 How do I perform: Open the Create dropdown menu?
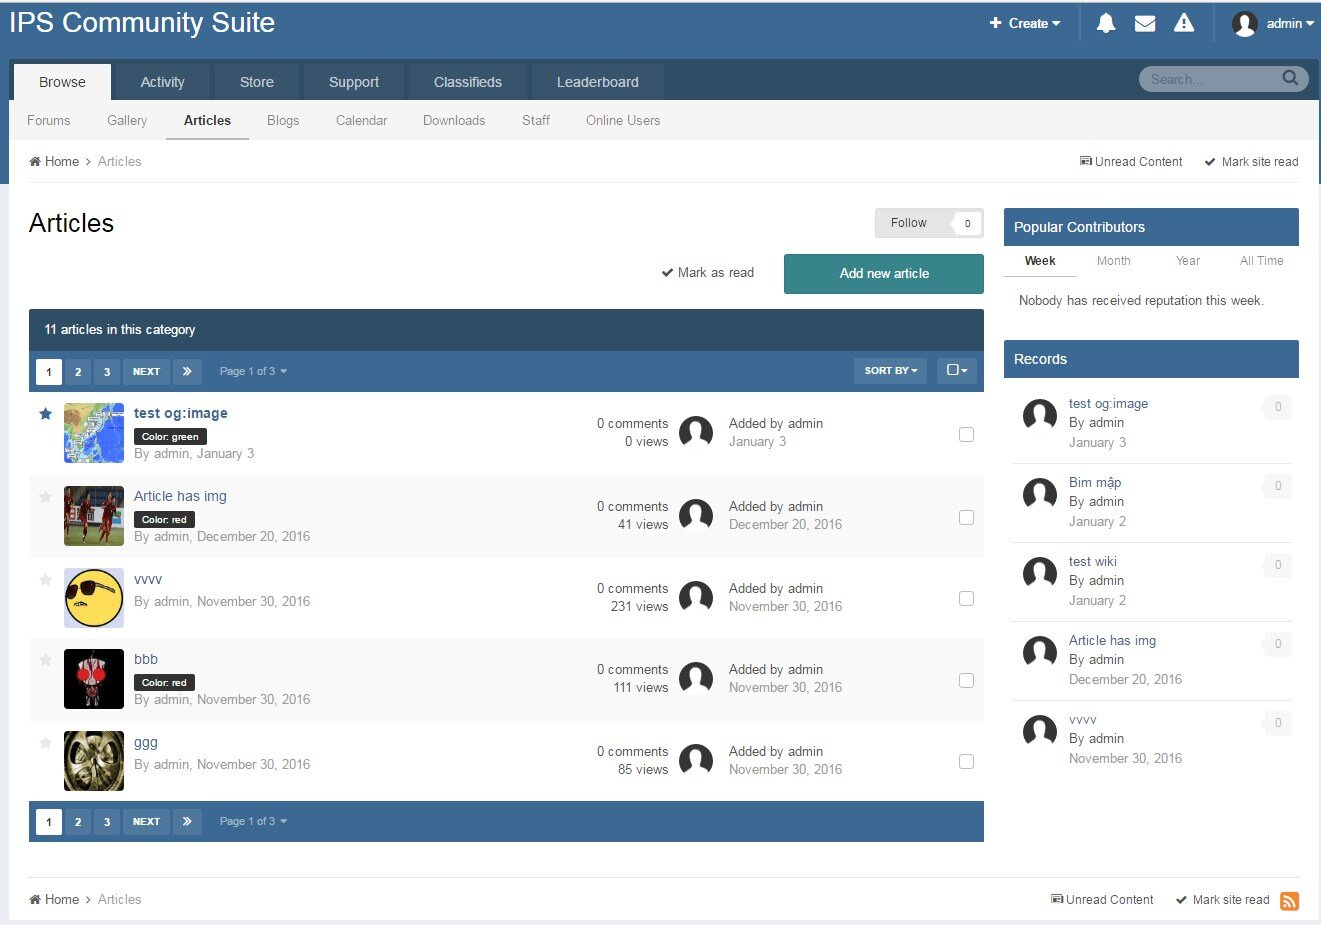pyautogui.click(x=1025, y=23)
